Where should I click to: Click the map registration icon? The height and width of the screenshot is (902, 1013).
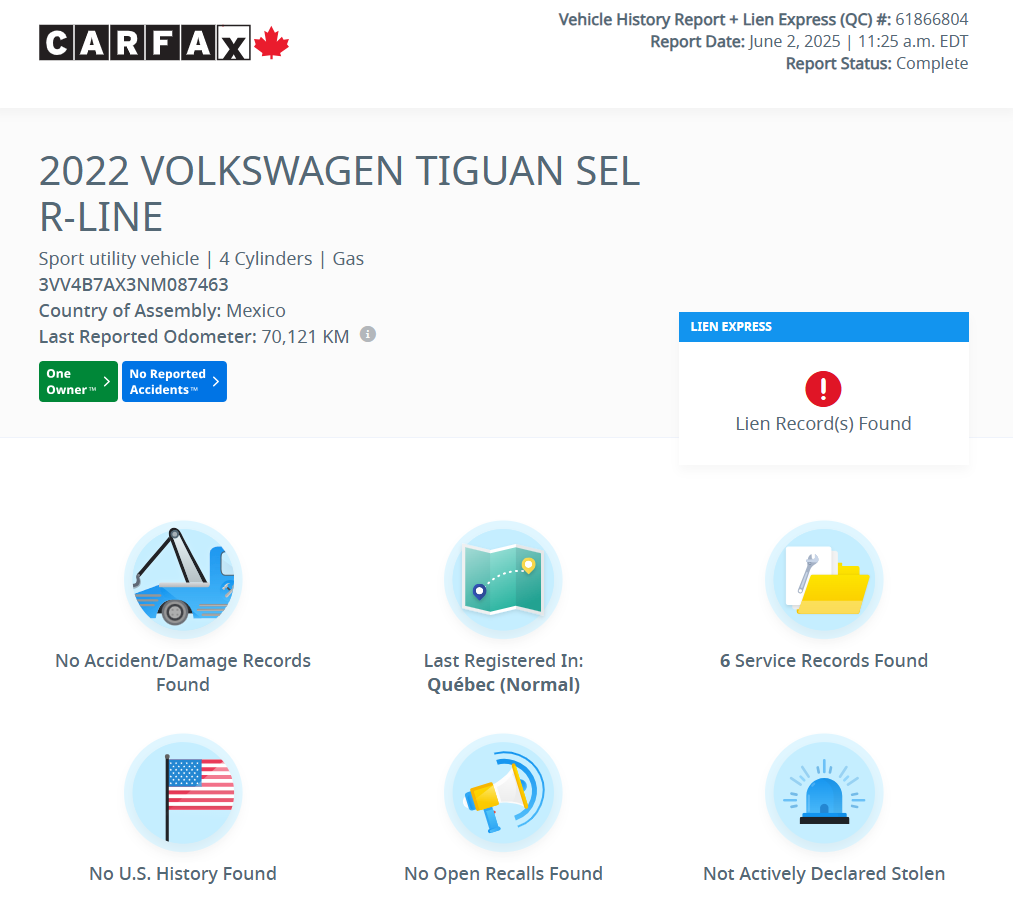pyautogui.click(x=503, y=580)
